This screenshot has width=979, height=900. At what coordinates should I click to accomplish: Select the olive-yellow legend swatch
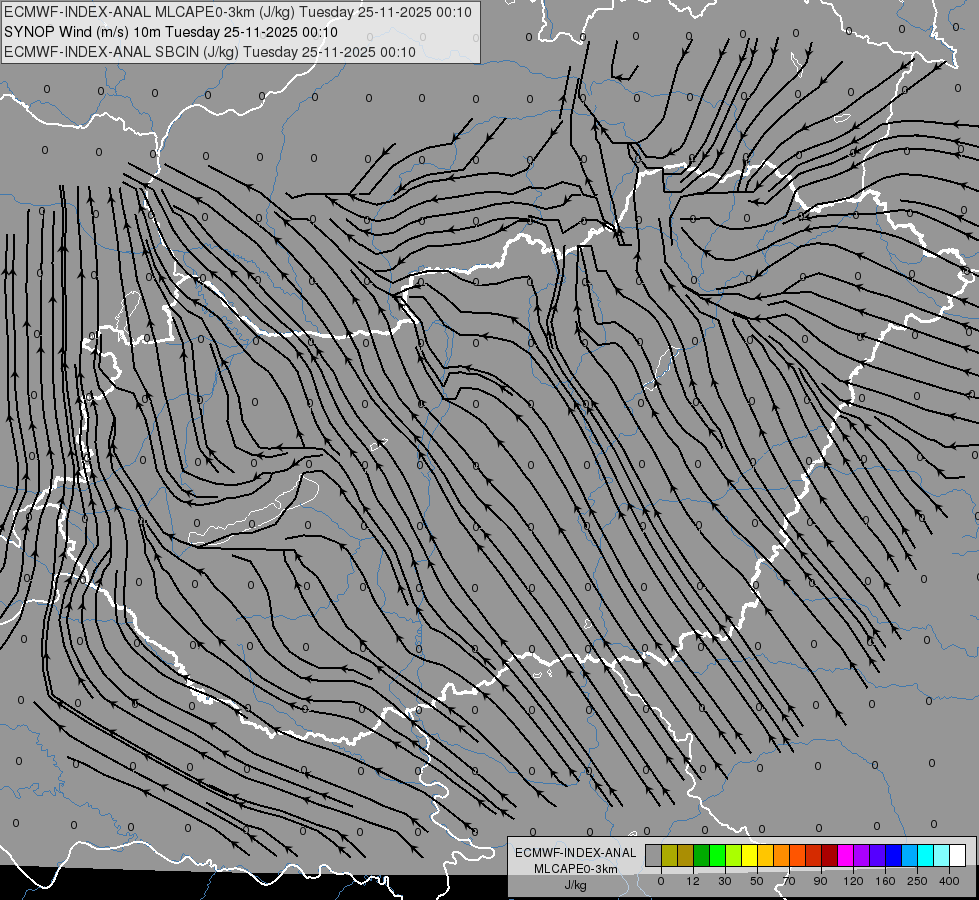coord(669,855)
